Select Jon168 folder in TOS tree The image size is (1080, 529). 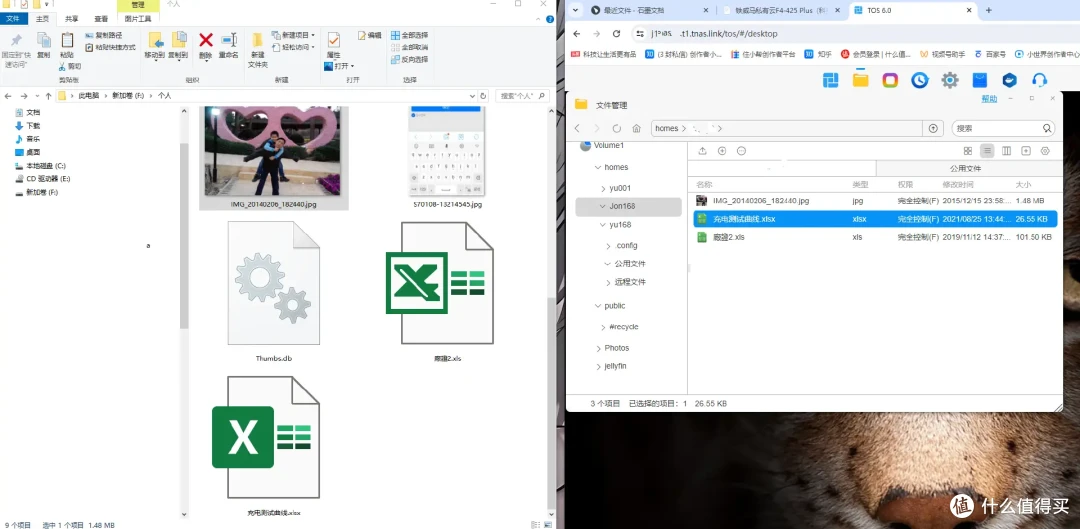coord(628,207)
